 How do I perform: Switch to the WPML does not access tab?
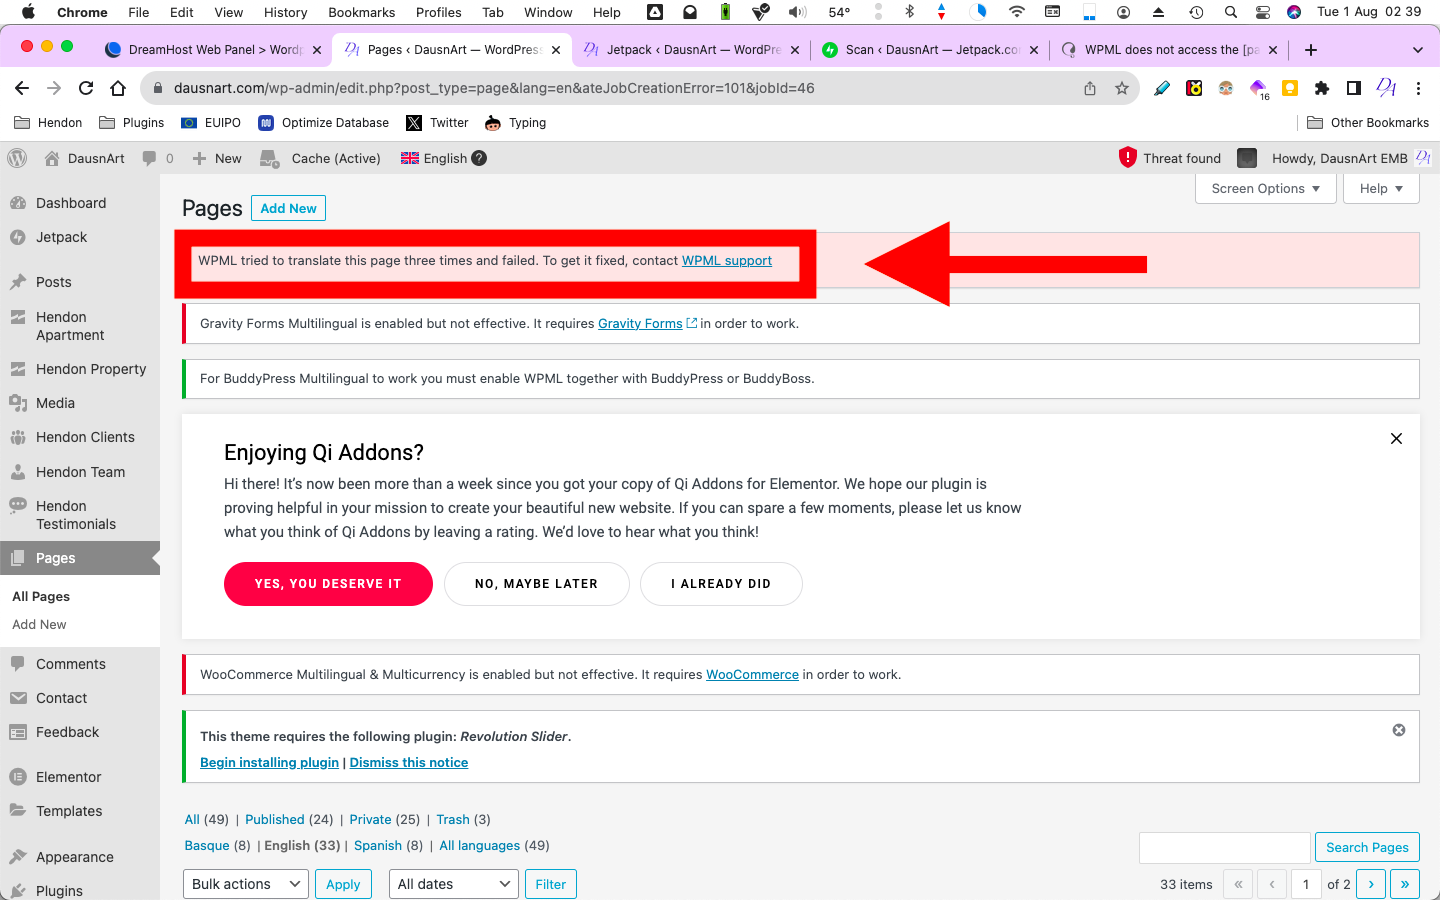tap(1169, 50)
